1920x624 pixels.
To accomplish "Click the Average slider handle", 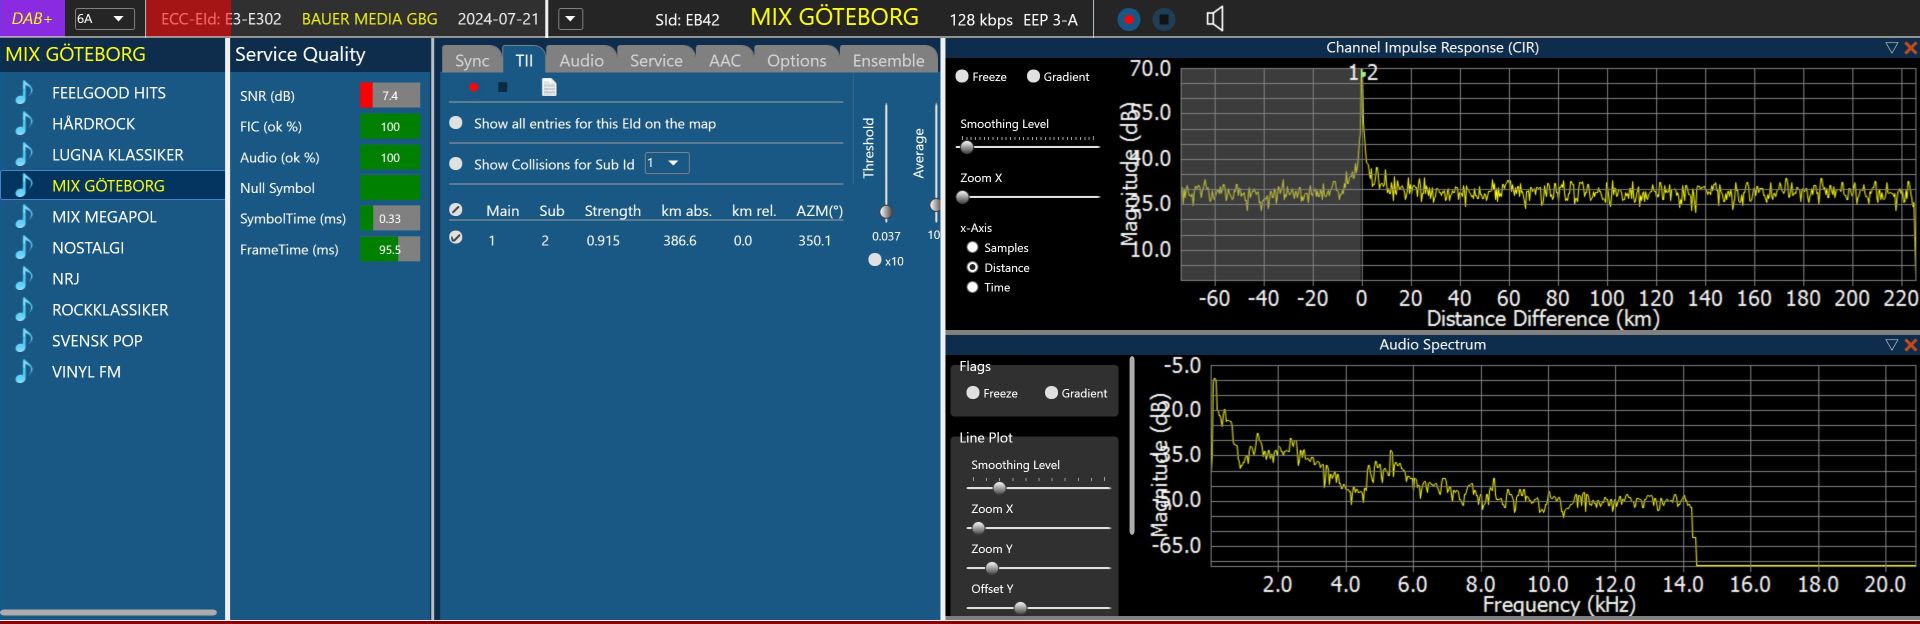I will tap(935, 205).
